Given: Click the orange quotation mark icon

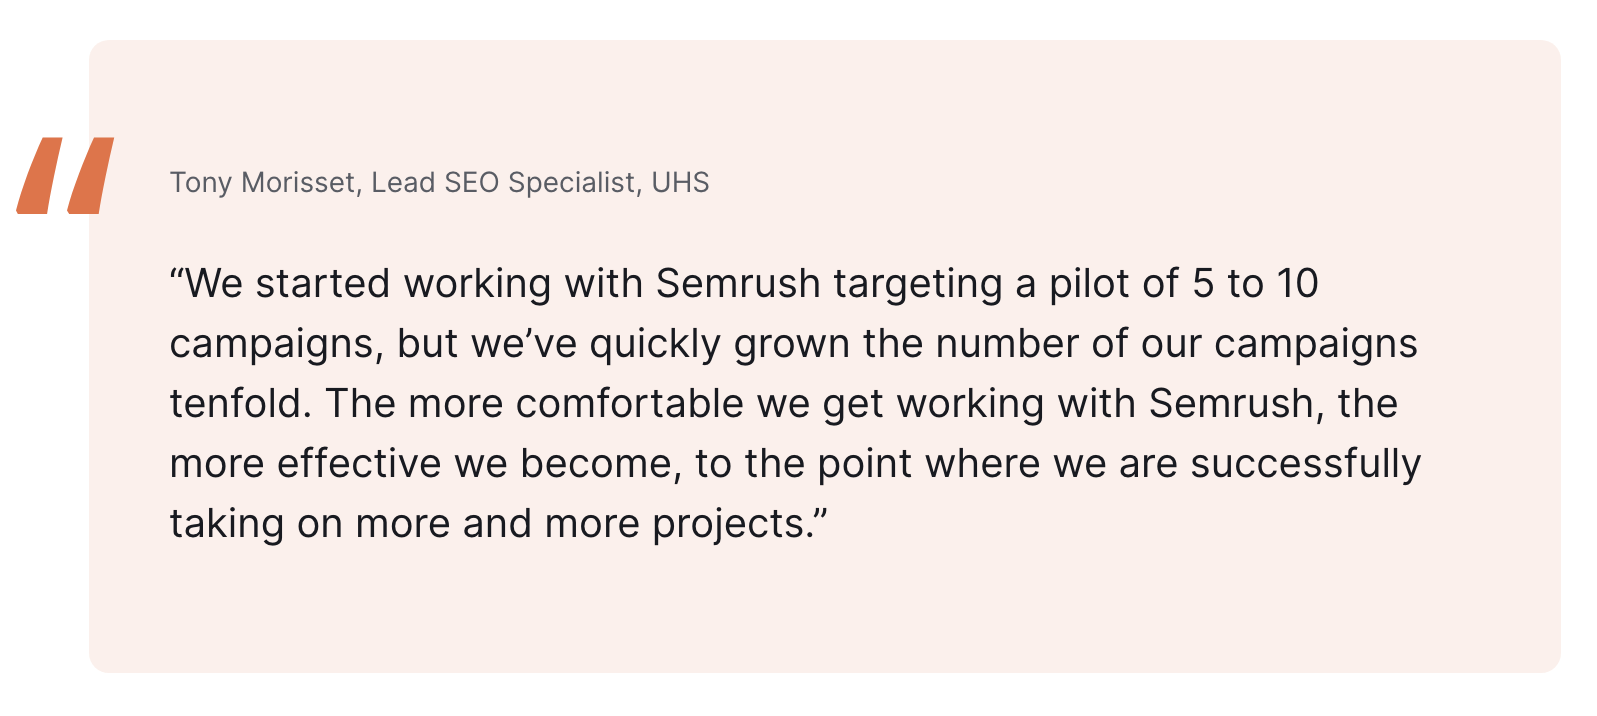Looking at the screenshot, I should click(x=65, y=176).
